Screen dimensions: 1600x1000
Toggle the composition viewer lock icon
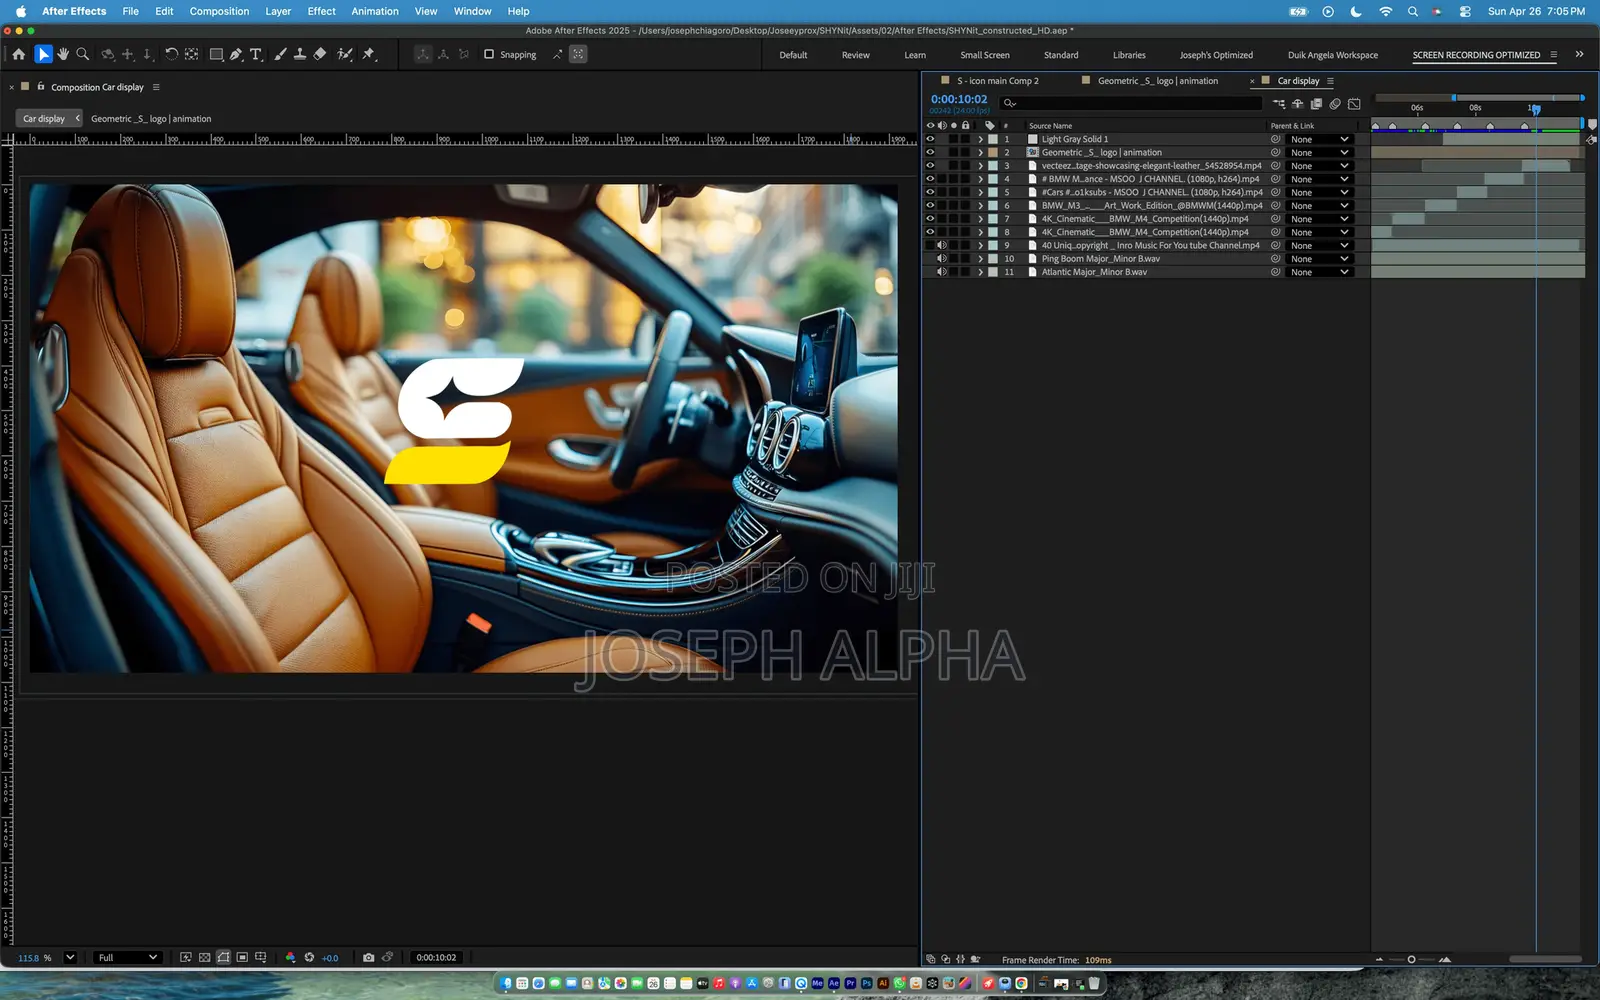coord(41,87)
